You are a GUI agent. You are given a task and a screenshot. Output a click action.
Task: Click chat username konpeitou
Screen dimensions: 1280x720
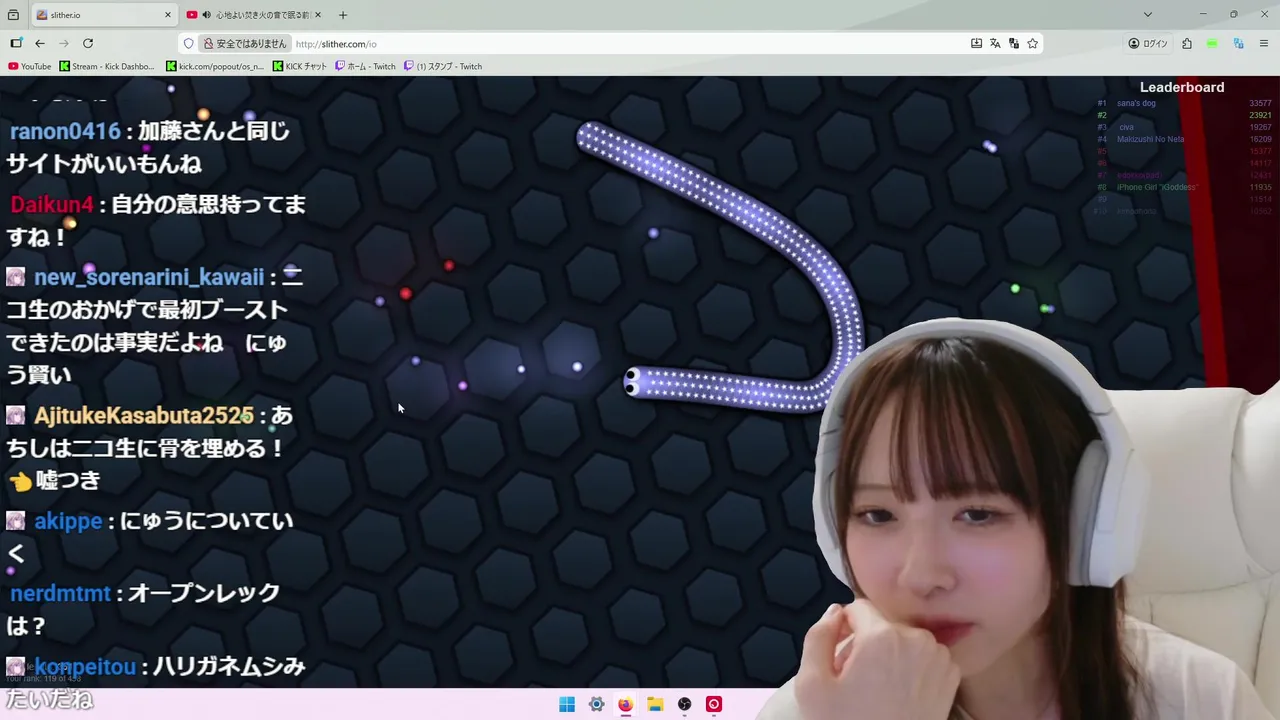tap(85, 666)
